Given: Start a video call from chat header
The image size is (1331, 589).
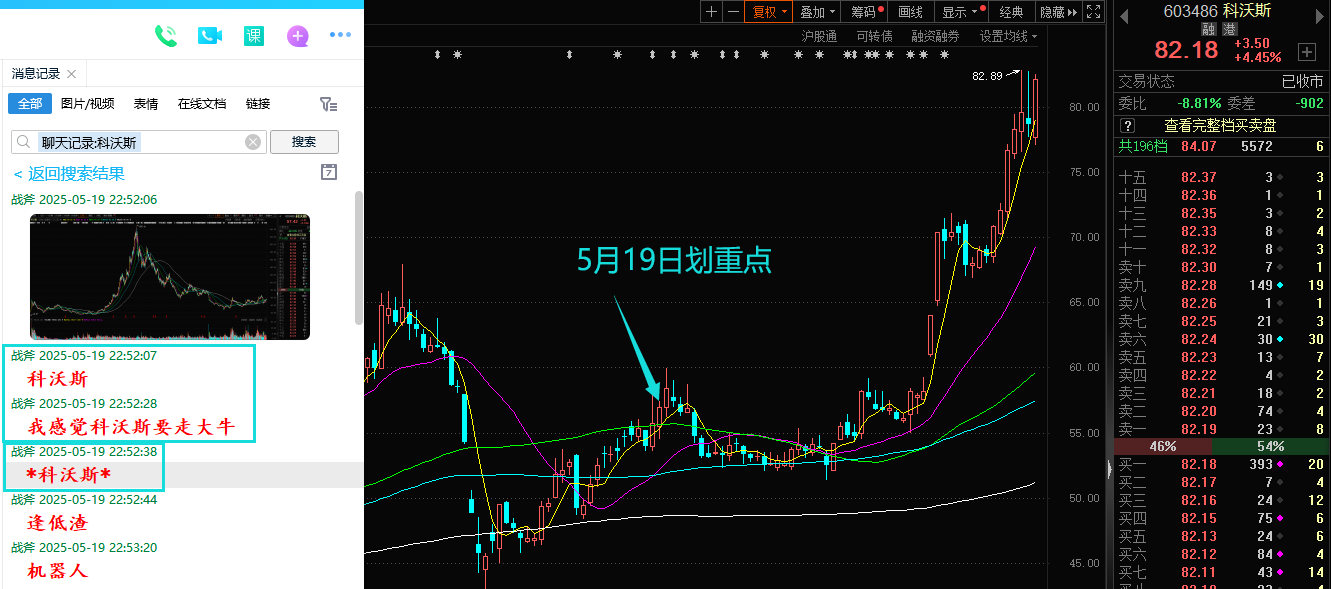Looking at the screenshot, I should pyautogui.click(x=209, y=36).
